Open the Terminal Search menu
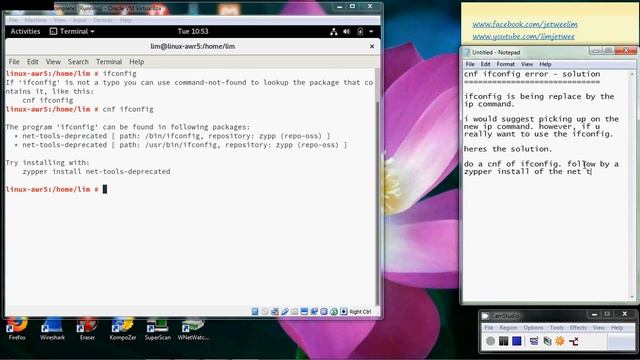 point(78,62)
